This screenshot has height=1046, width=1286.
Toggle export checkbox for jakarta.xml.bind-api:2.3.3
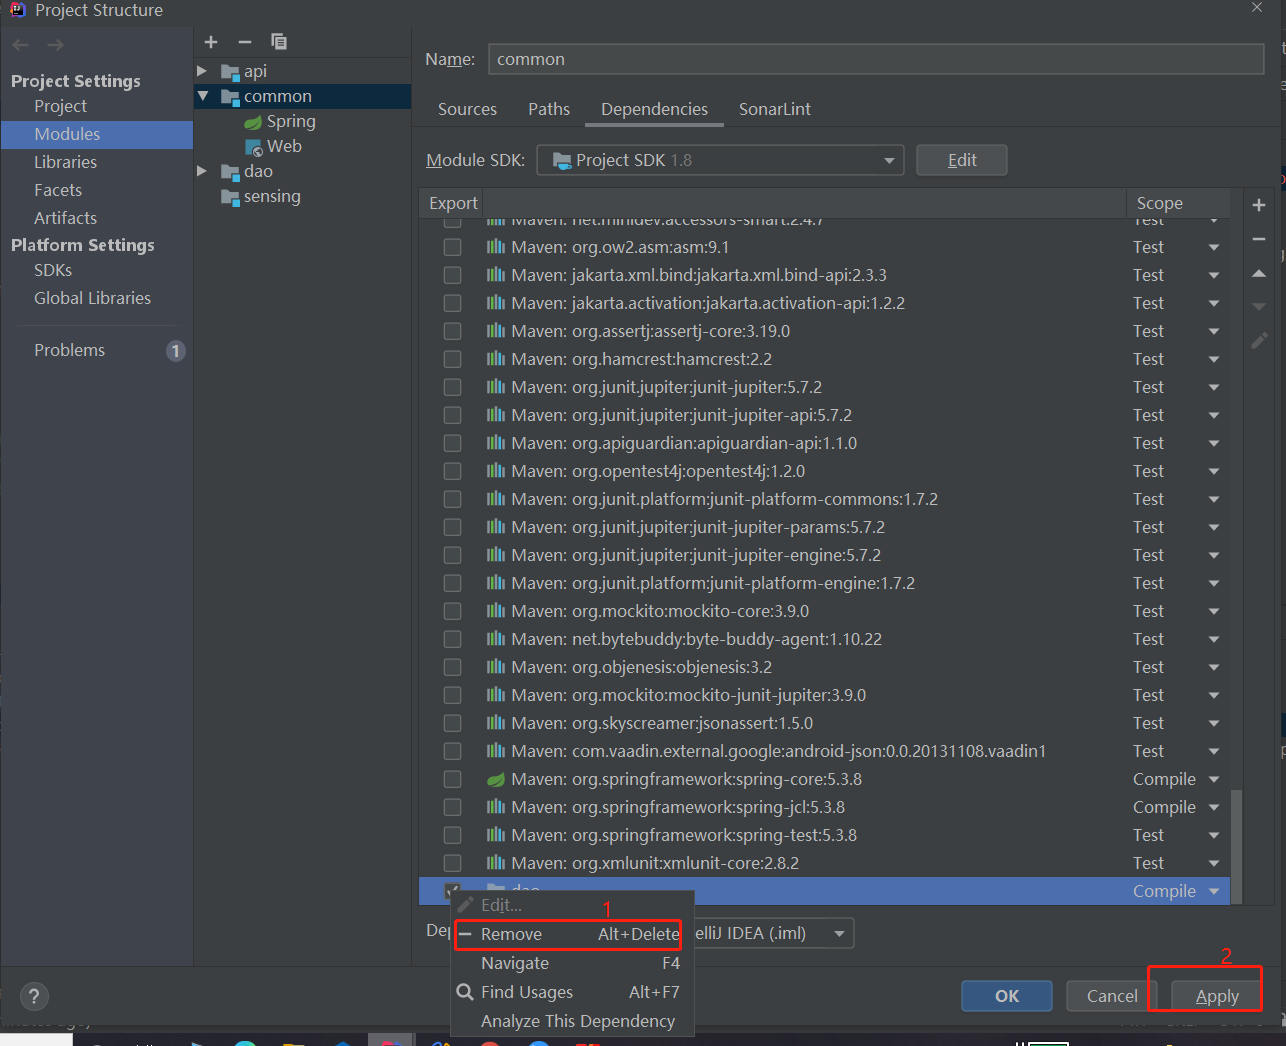pyautogui.click(x=453, y=275)
